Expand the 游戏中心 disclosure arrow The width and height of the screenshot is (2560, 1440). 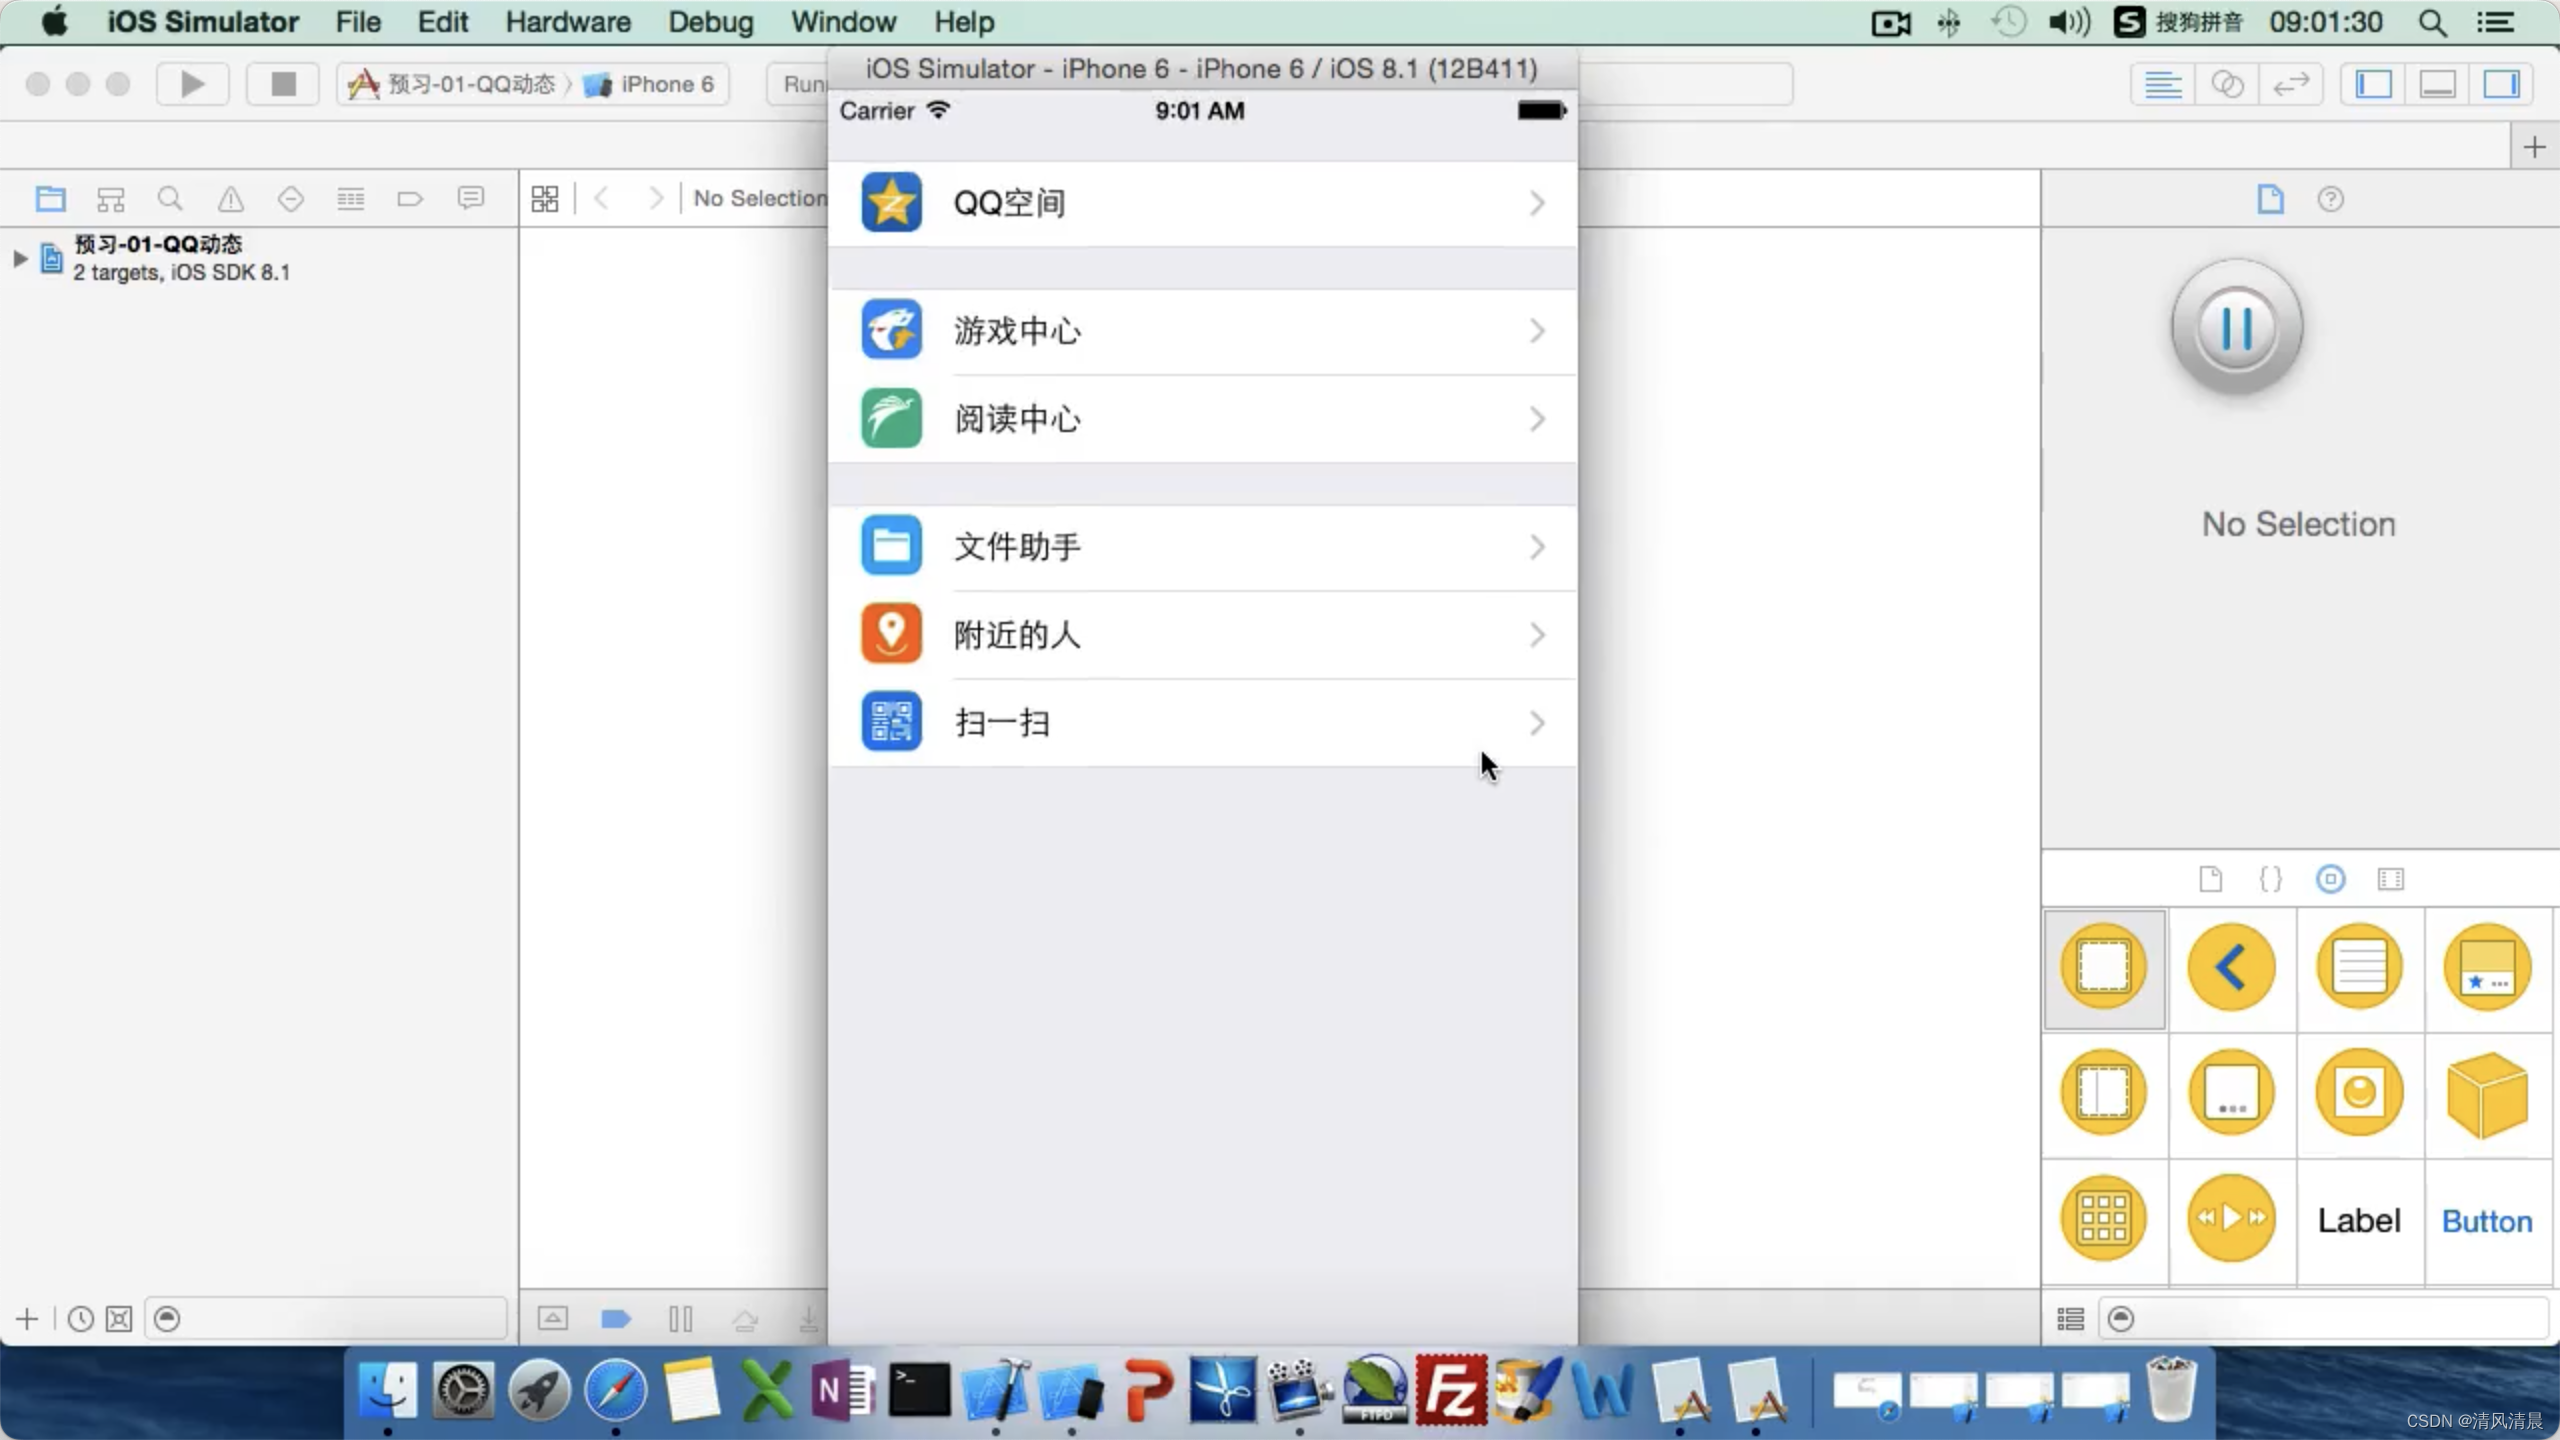tap(1537, 332)
